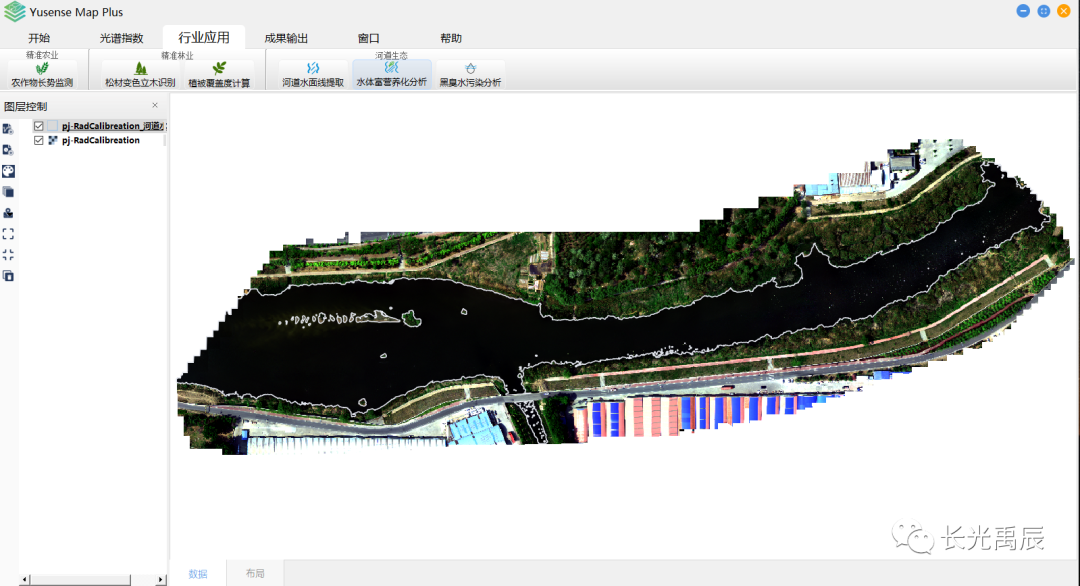Select the pj-RadCalibreation layer name in the tree
This screenshot has height=586, width=1080.
click(101, 141)
